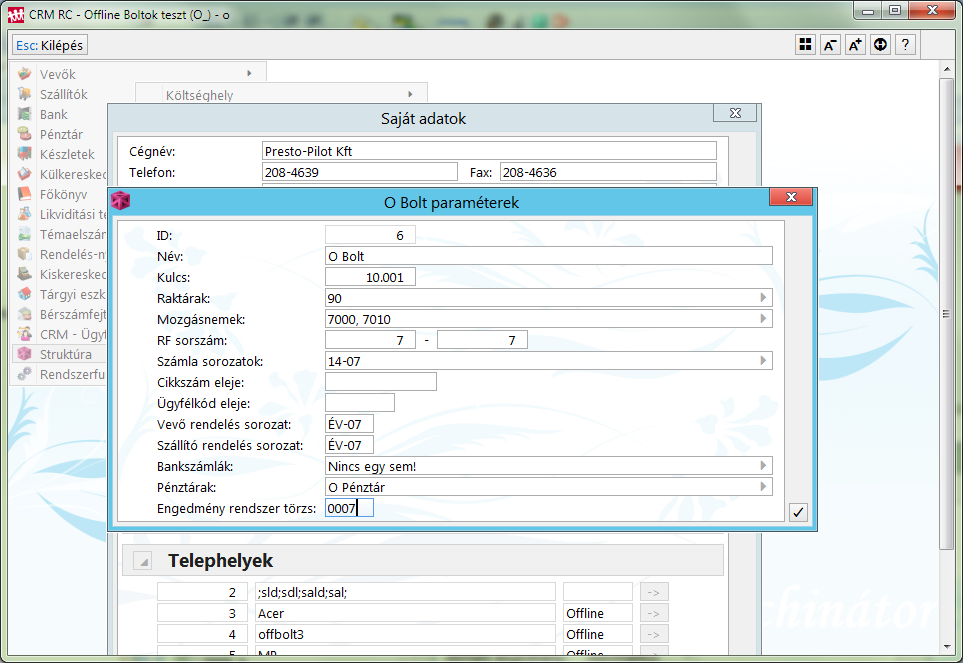The height and width of the screenshot is (663, 963).
Task: Expand the Raktárak selection arrow
Action: point(763,298)
